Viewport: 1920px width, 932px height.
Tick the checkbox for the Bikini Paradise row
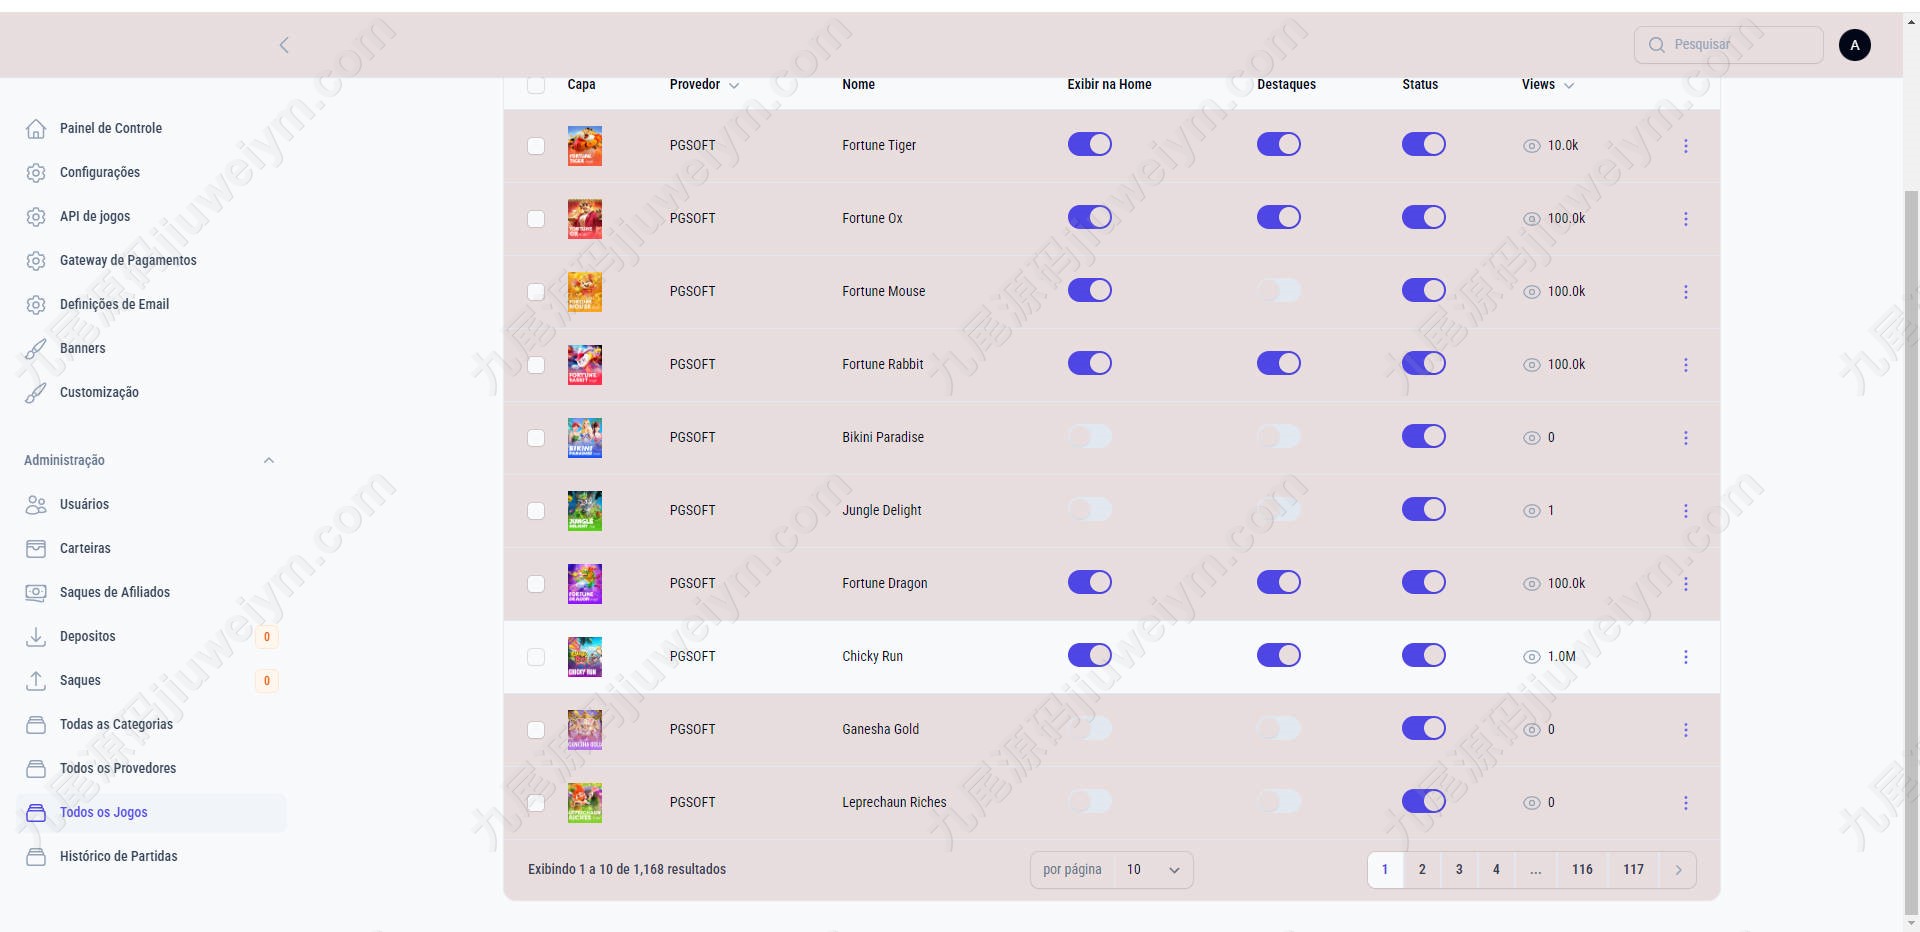536,438
